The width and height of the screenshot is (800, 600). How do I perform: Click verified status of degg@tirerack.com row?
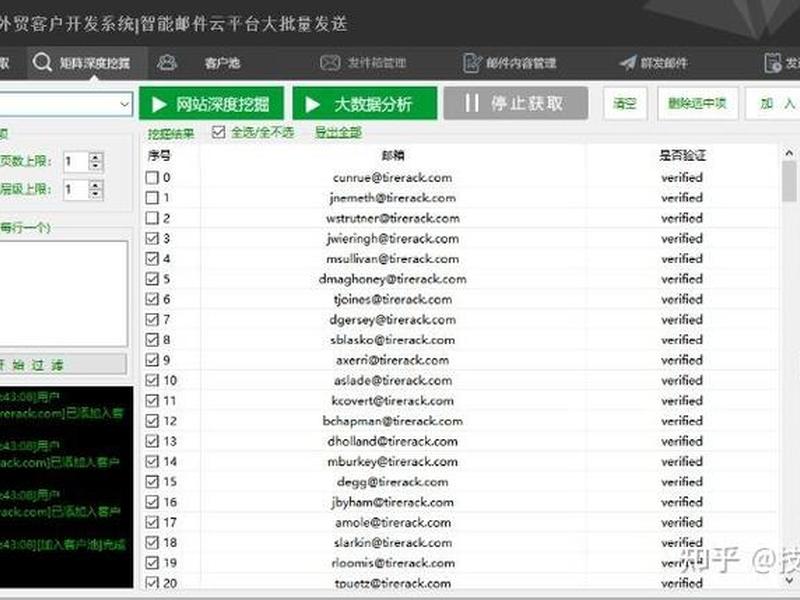click(682, 482)
